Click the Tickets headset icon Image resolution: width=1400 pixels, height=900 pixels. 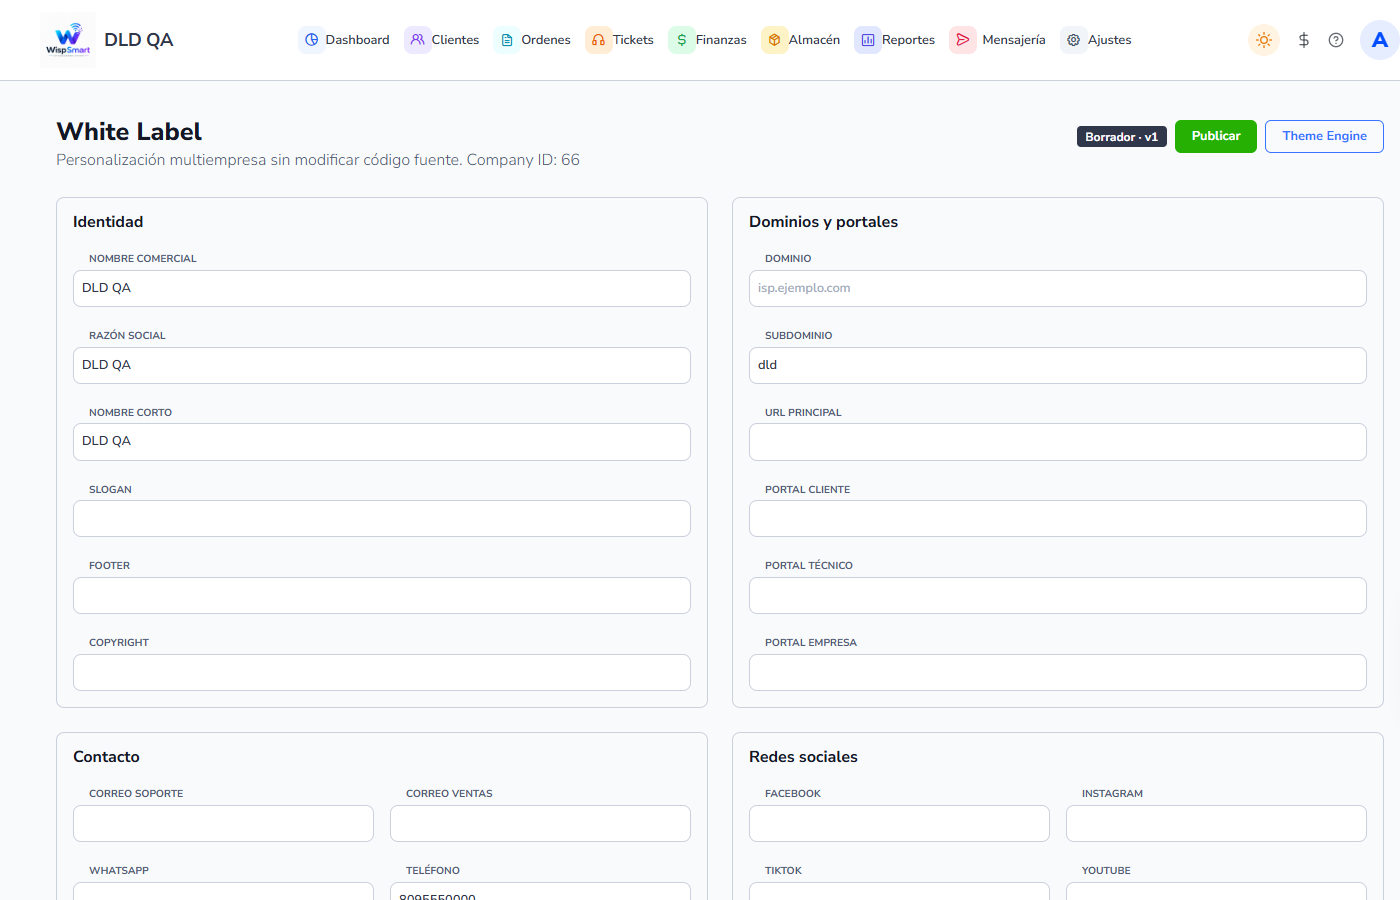pos(598,40)
